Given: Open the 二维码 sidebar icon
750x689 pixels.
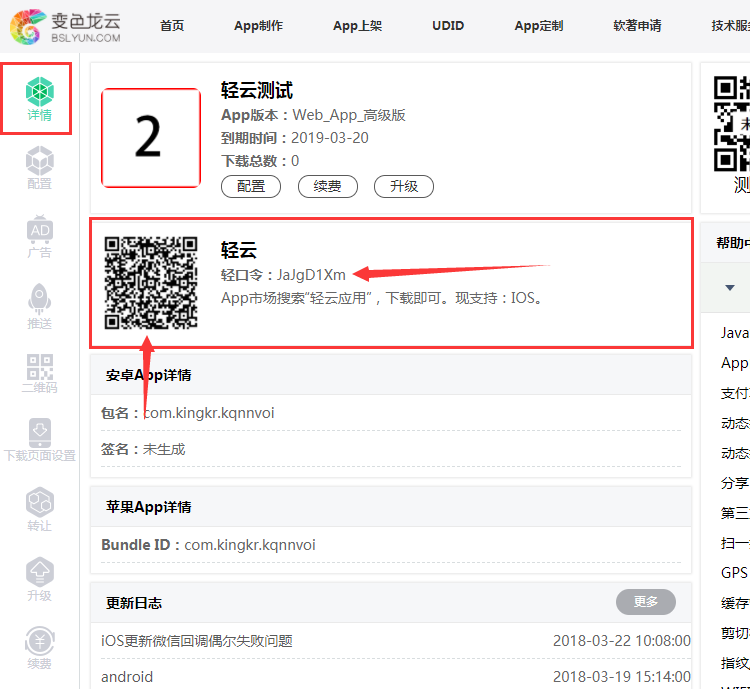Looking at the screenshot, I should tap(39, 374).
